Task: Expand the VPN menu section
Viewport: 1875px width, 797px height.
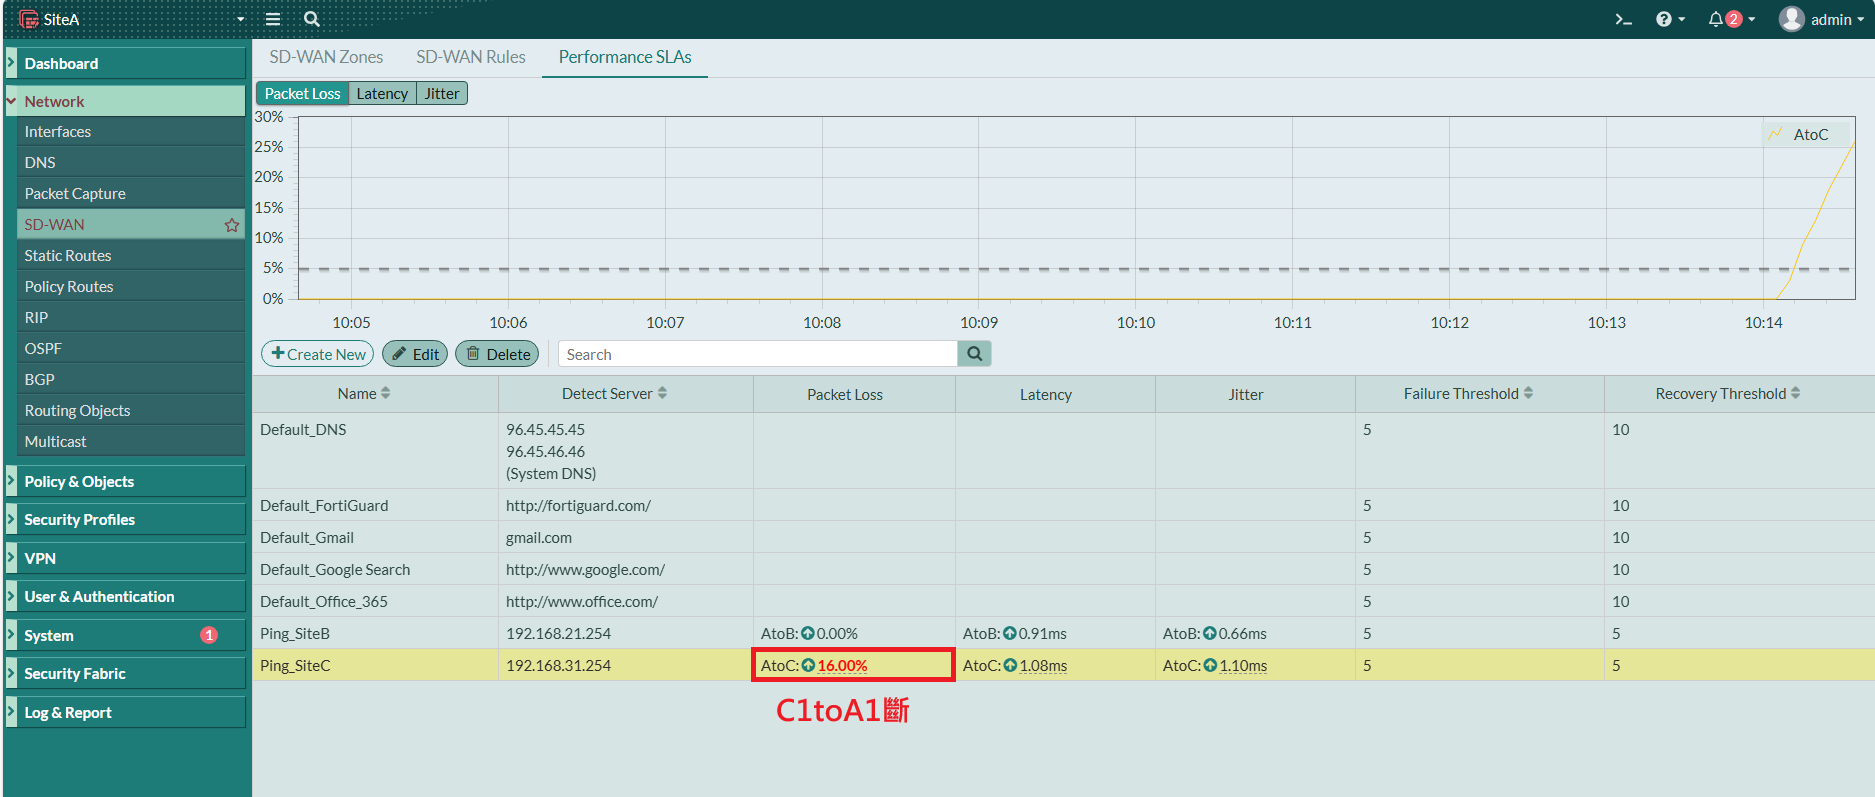Action: click(125, 558)
